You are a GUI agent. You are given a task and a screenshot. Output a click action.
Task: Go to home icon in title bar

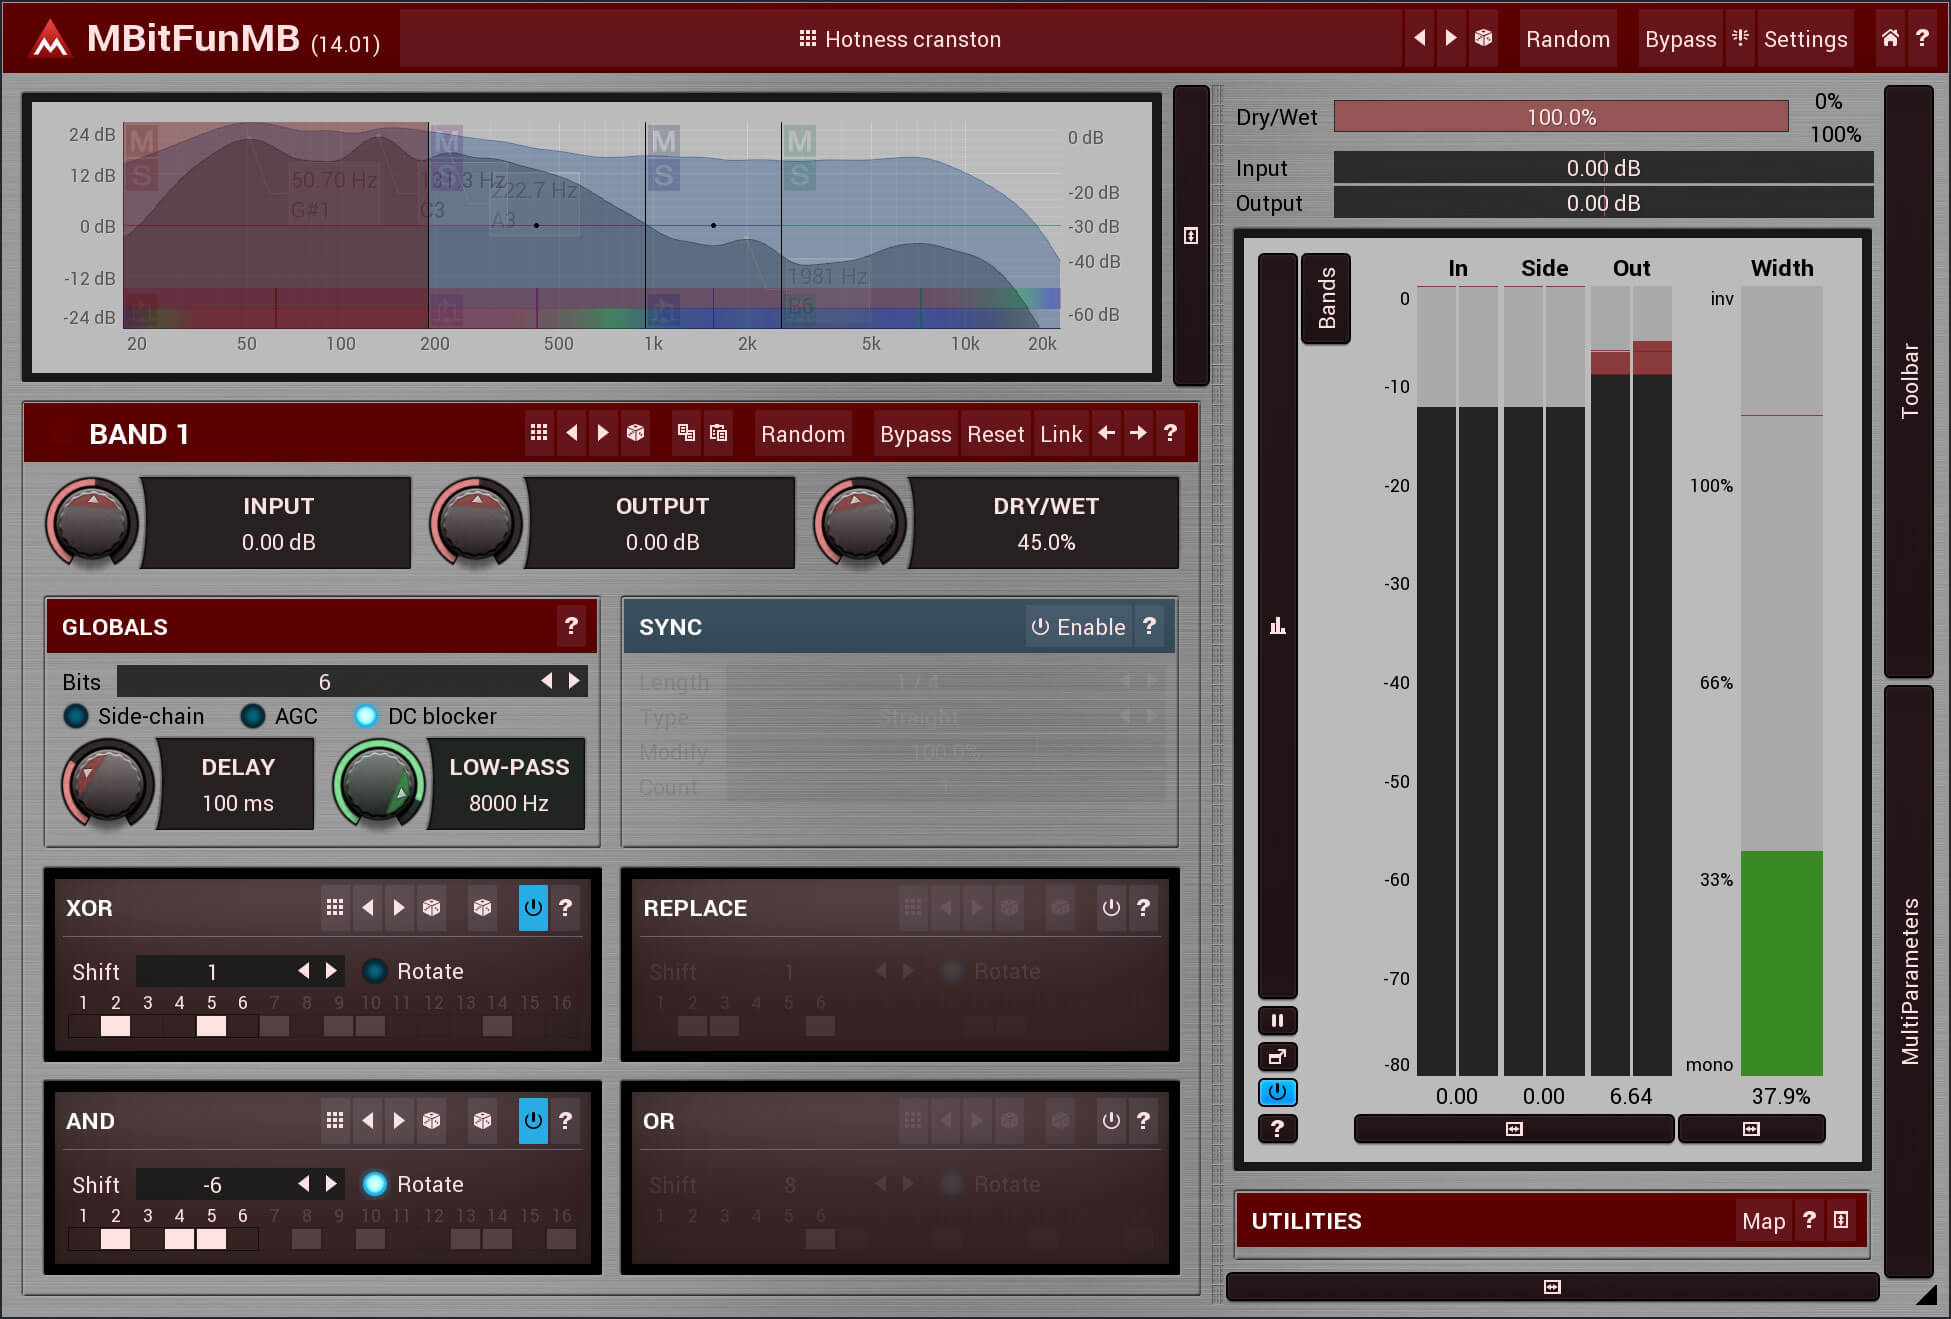(x=1890, y=38)
